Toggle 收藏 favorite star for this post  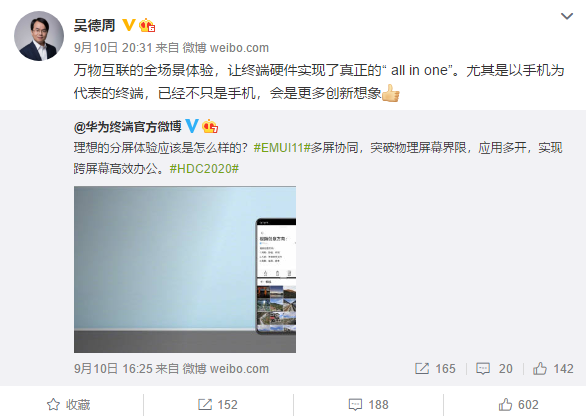[x=68, y=405]
